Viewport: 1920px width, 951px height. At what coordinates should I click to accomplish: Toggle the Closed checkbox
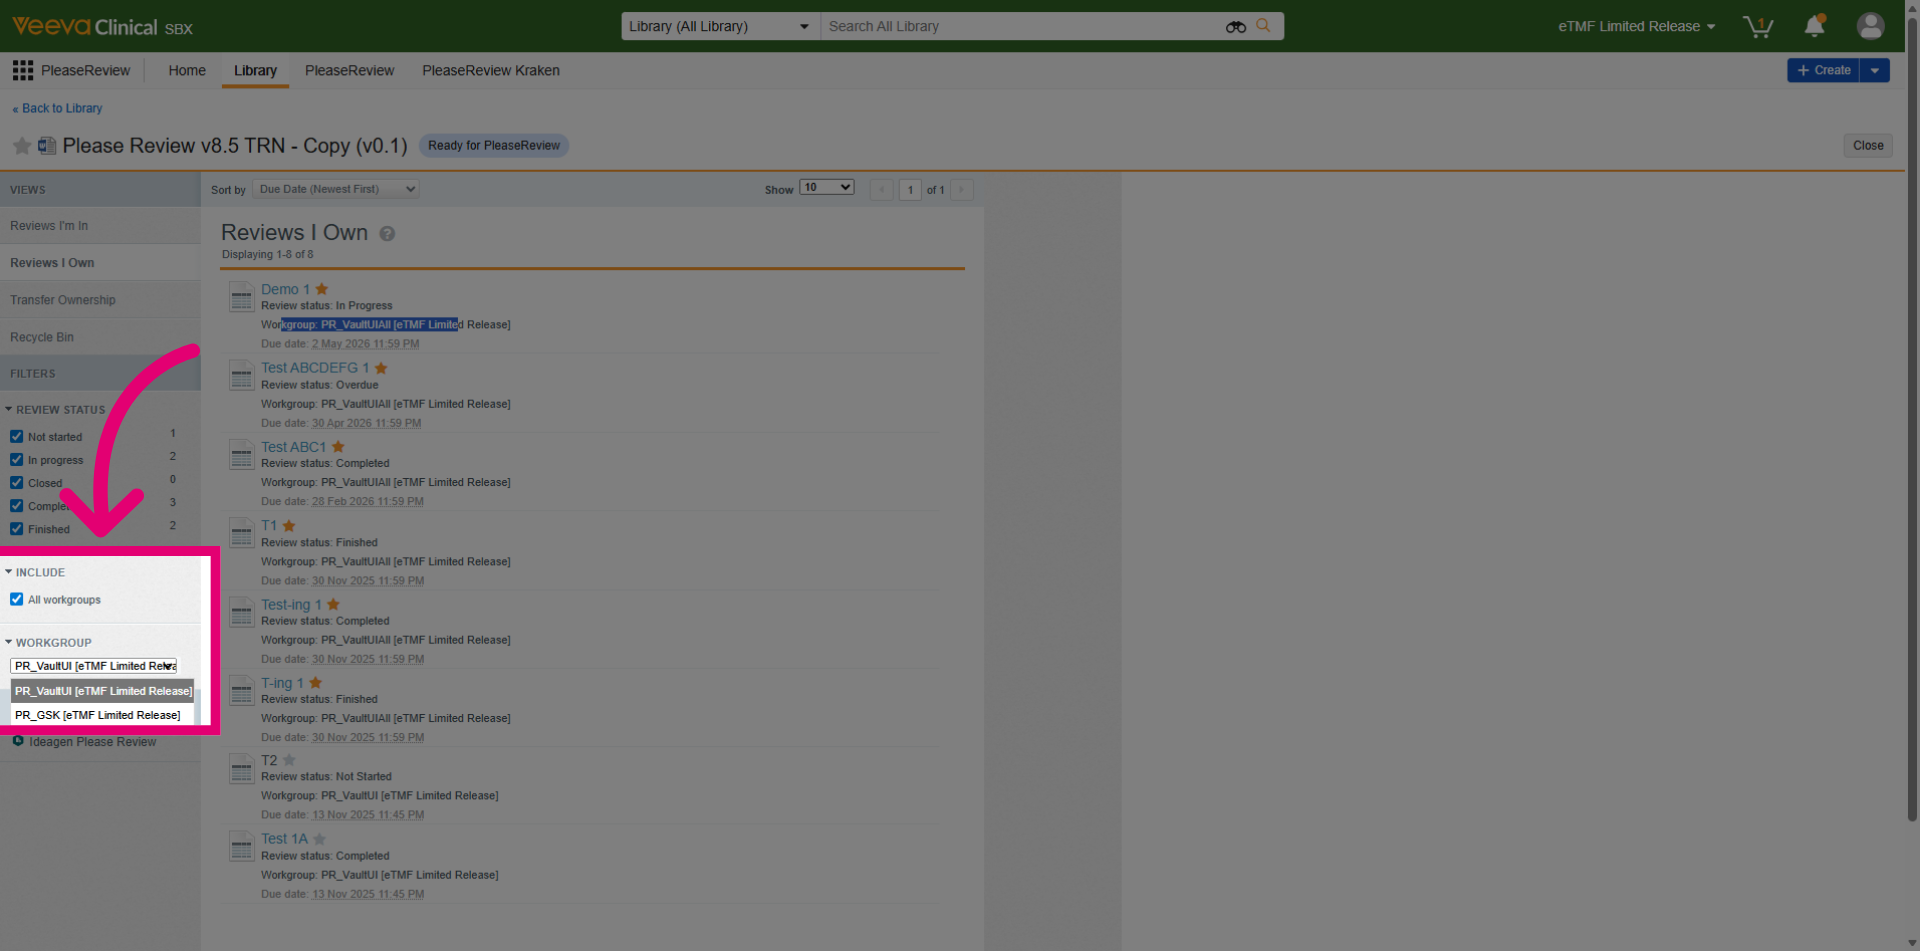point(16,483)
